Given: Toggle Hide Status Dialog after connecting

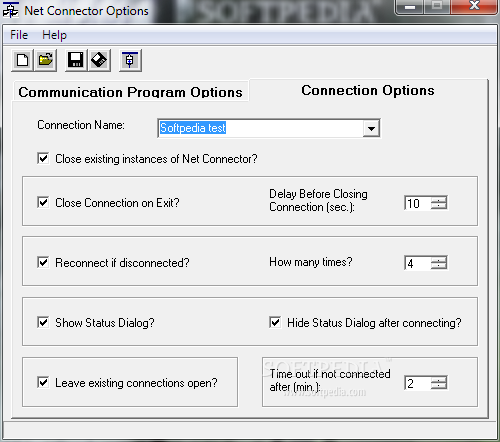Looking at the screenshot, I should click(x=275, y=322).
